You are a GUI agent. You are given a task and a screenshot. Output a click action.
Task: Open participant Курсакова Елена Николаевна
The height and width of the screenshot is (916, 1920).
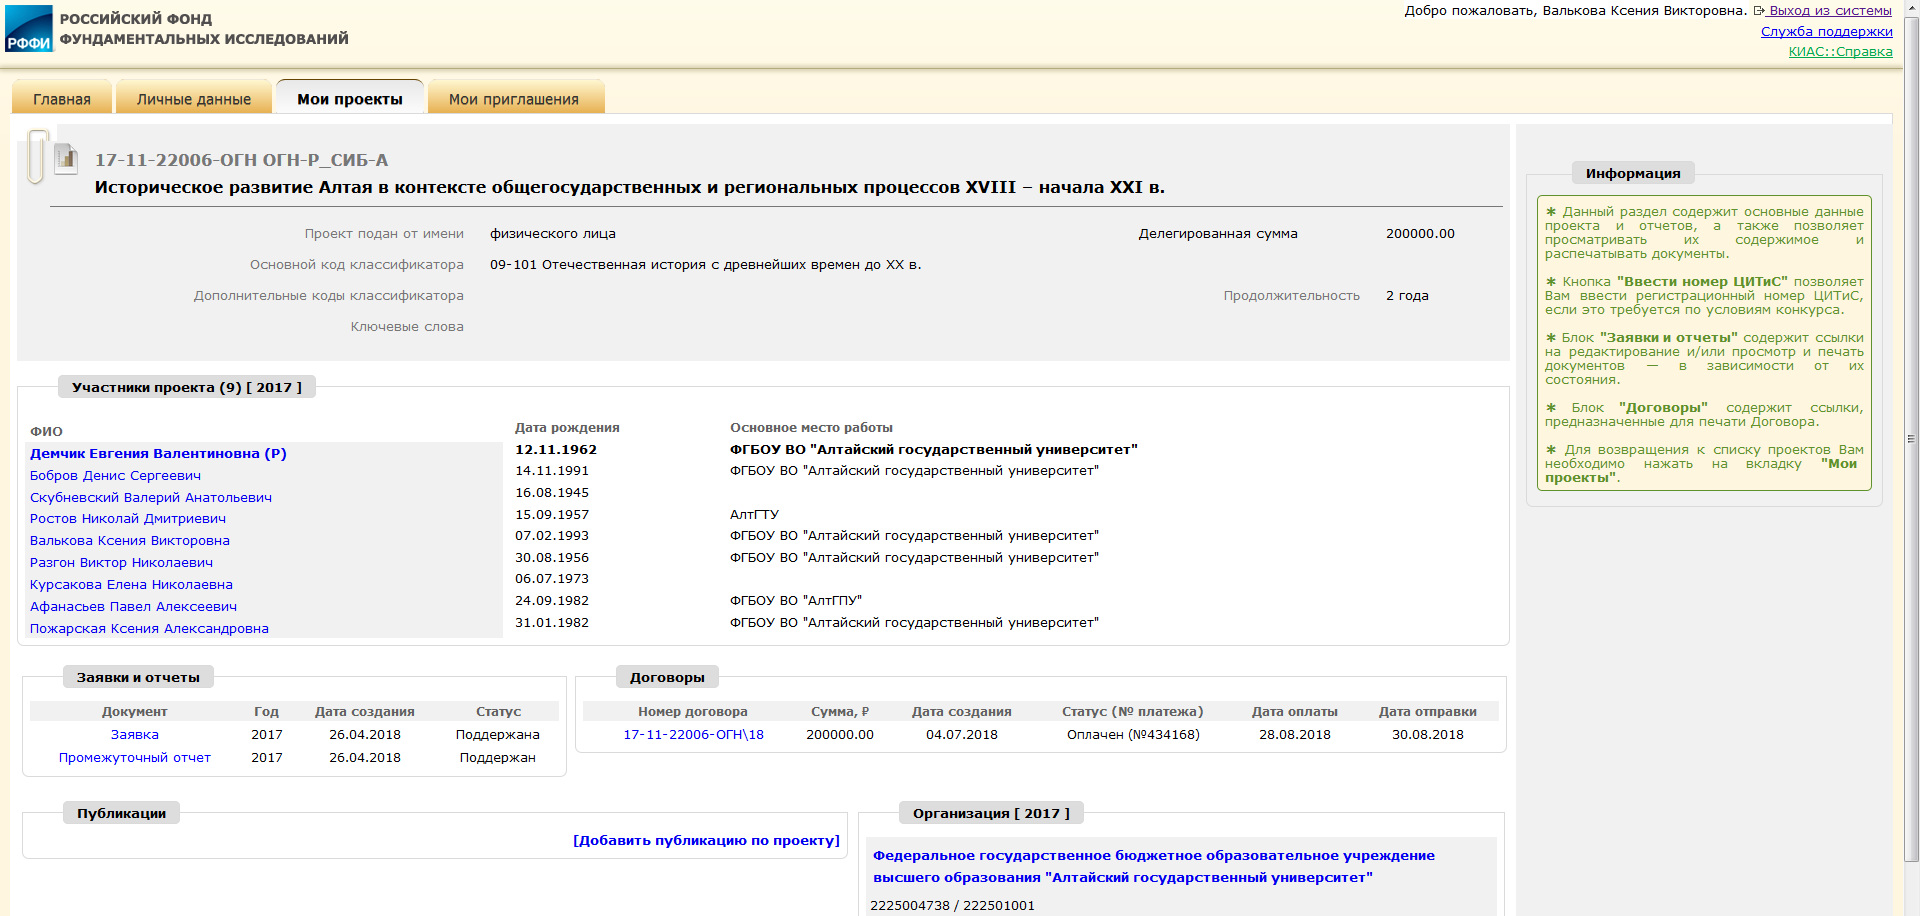click(131, 584)
